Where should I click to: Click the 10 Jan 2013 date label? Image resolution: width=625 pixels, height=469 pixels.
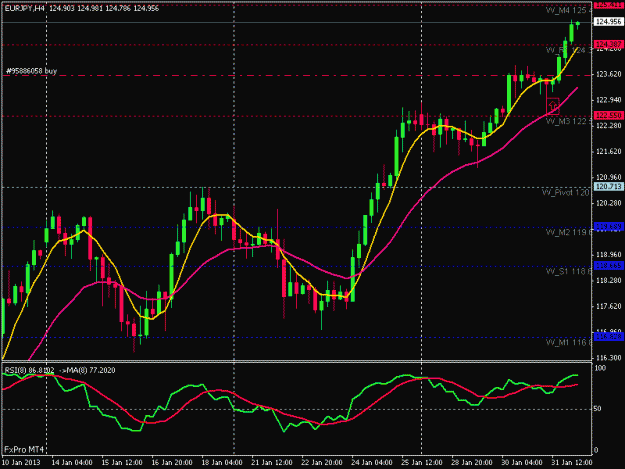click(x=21, y=462)
